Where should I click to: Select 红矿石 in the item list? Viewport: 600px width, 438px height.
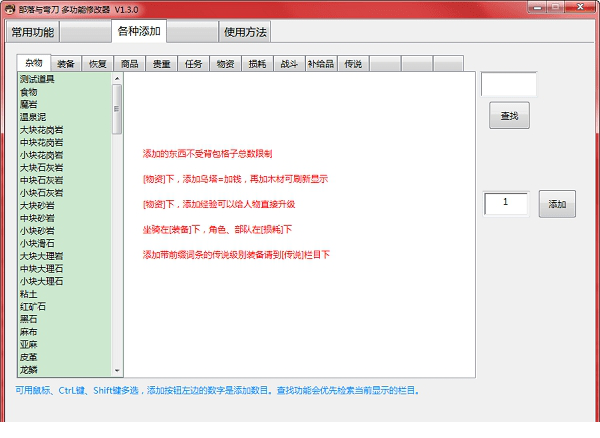65,306
